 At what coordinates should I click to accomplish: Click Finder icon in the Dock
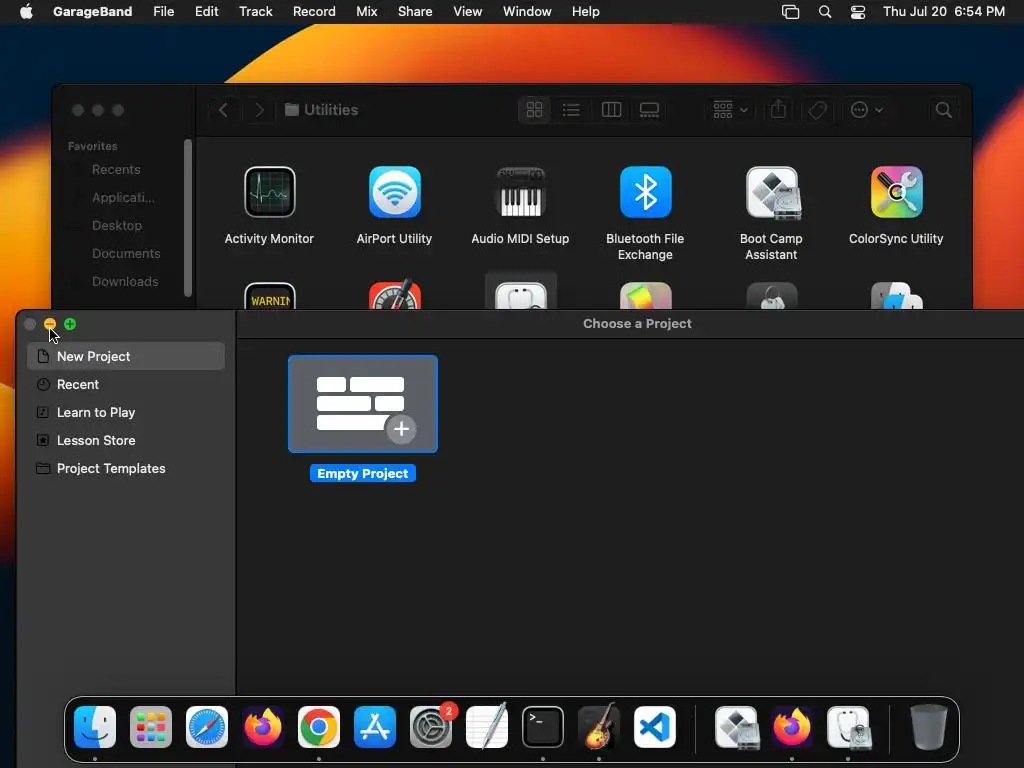coord(95,727)
